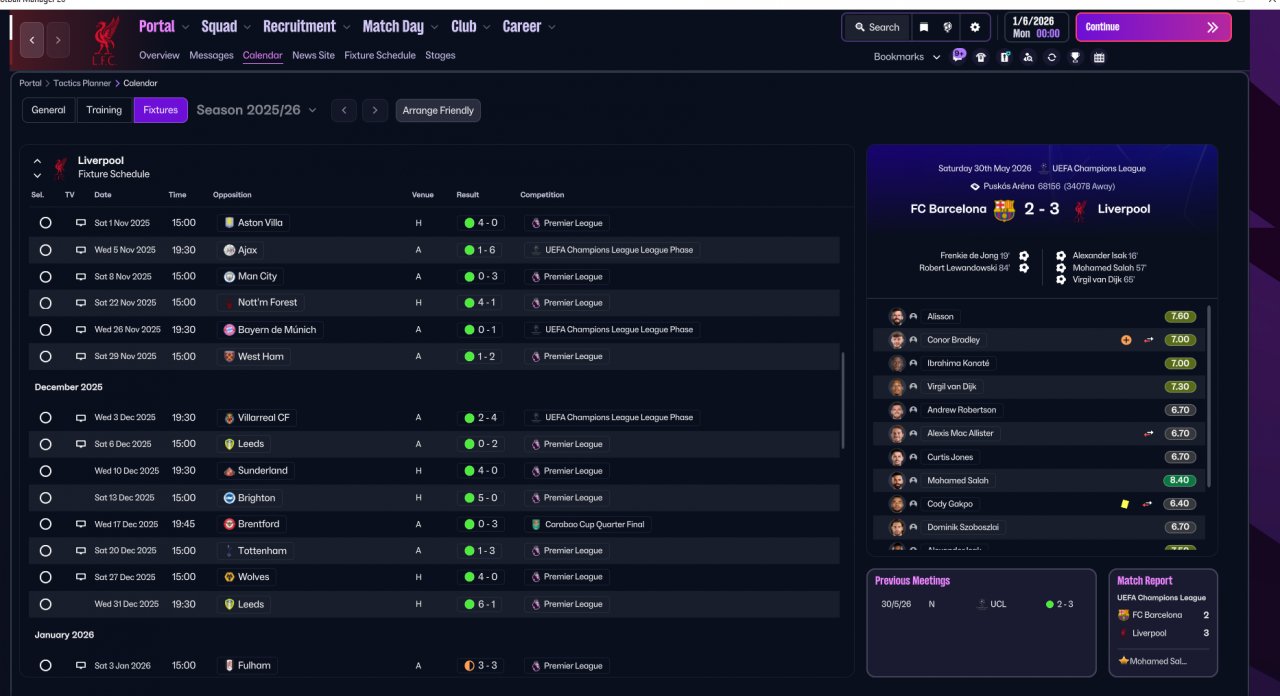Select the Man City fixture radio button
Screen dimensions: 1280x696
pos(45,276)
